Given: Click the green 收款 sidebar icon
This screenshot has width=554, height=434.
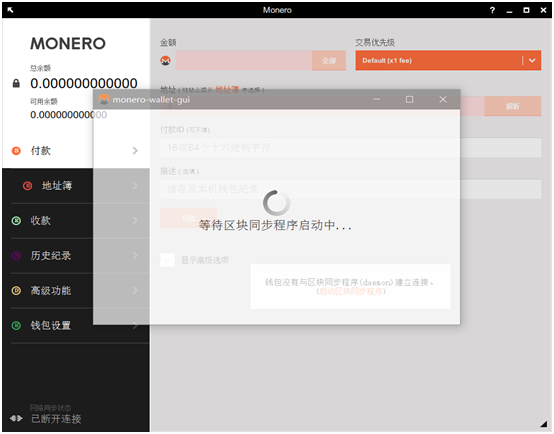Looking at the screenshot, I should click(16, 221).
